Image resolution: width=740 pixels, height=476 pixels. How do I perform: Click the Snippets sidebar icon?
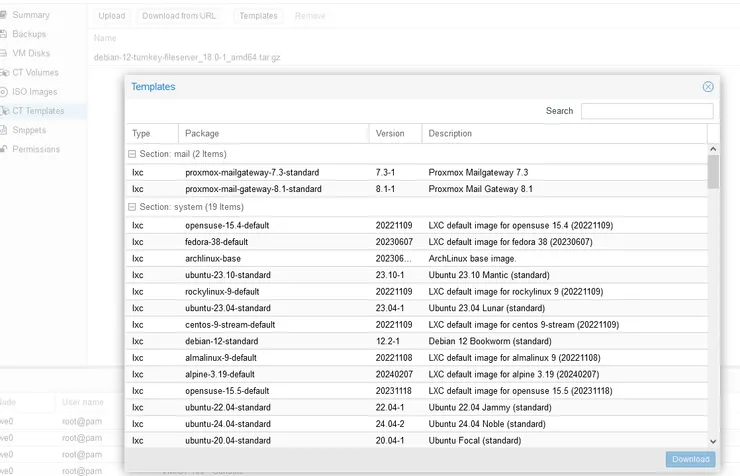pyautogui.click(x=5, y=130)
